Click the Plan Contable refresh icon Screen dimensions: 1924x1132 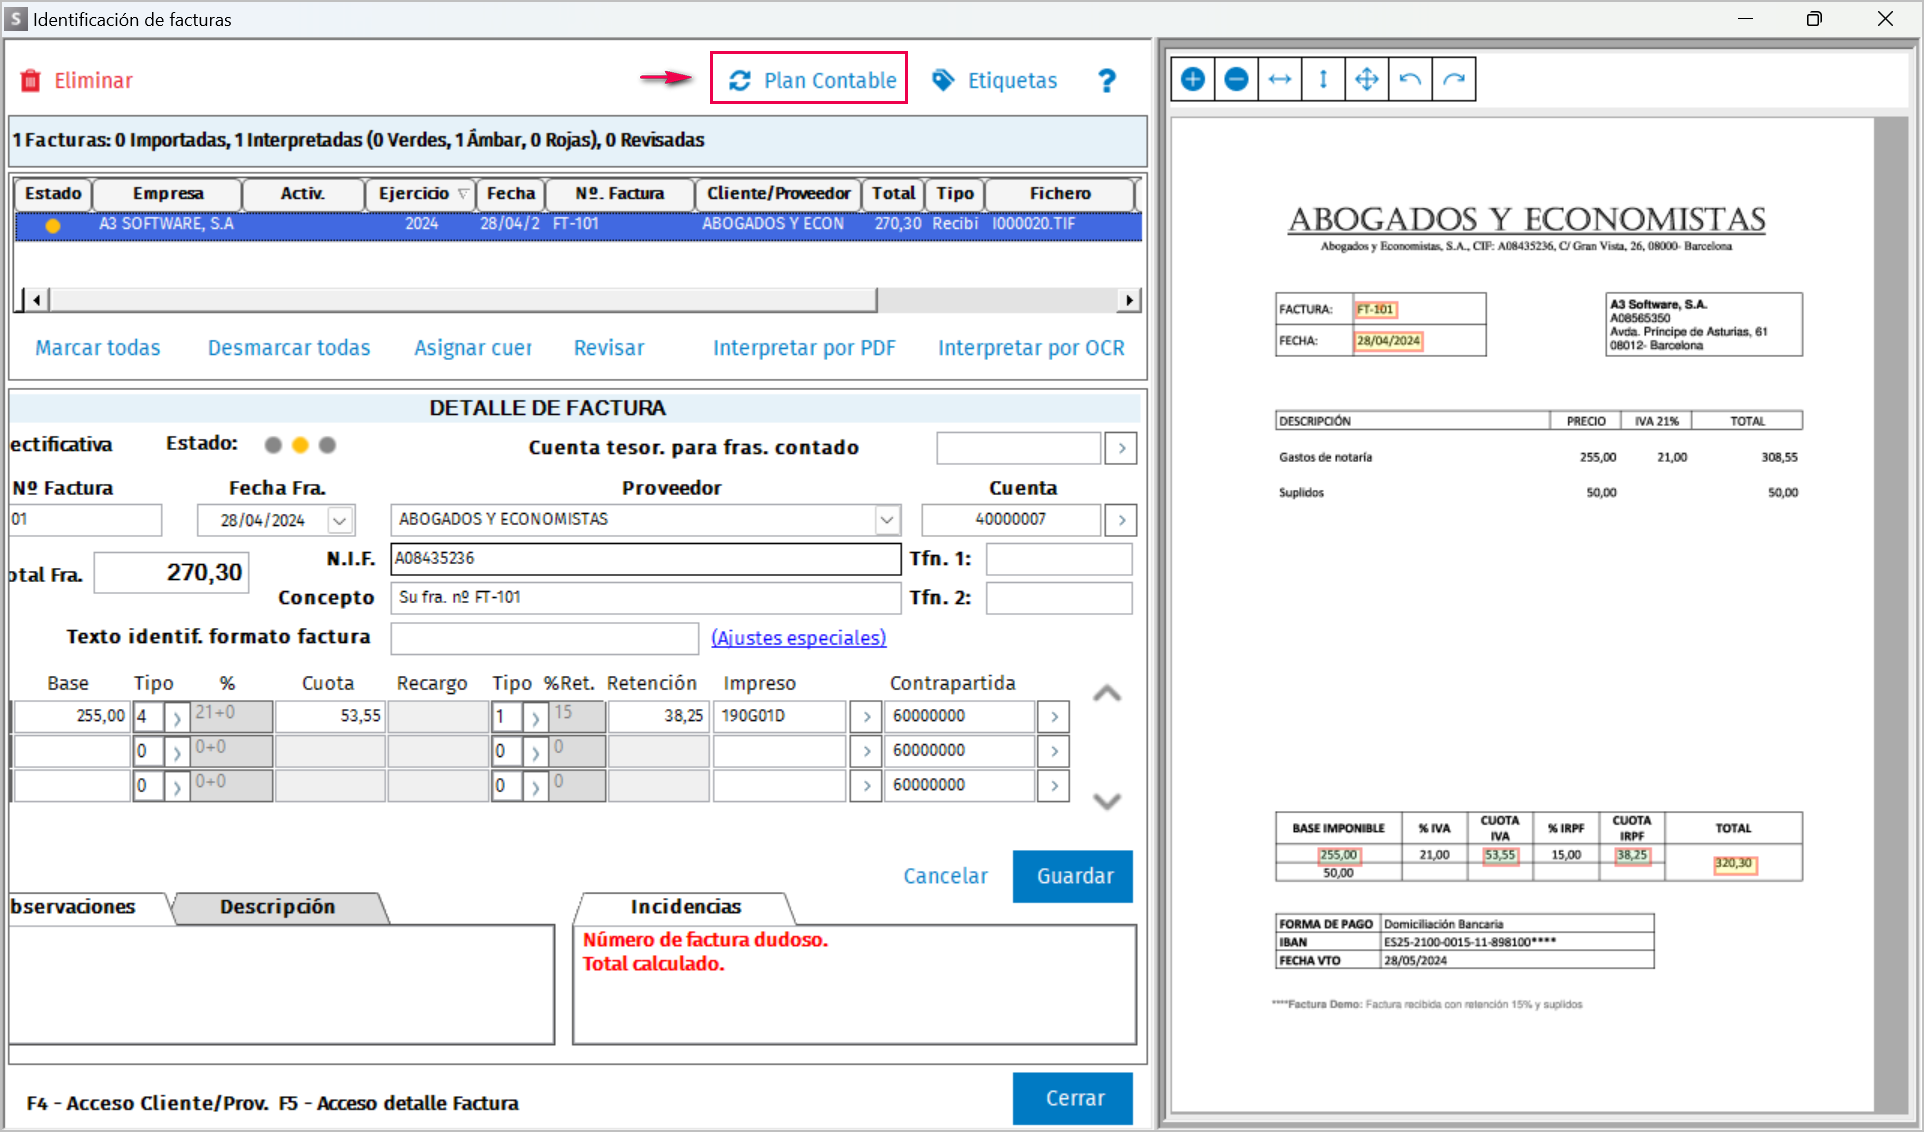(x=740, y=81)
